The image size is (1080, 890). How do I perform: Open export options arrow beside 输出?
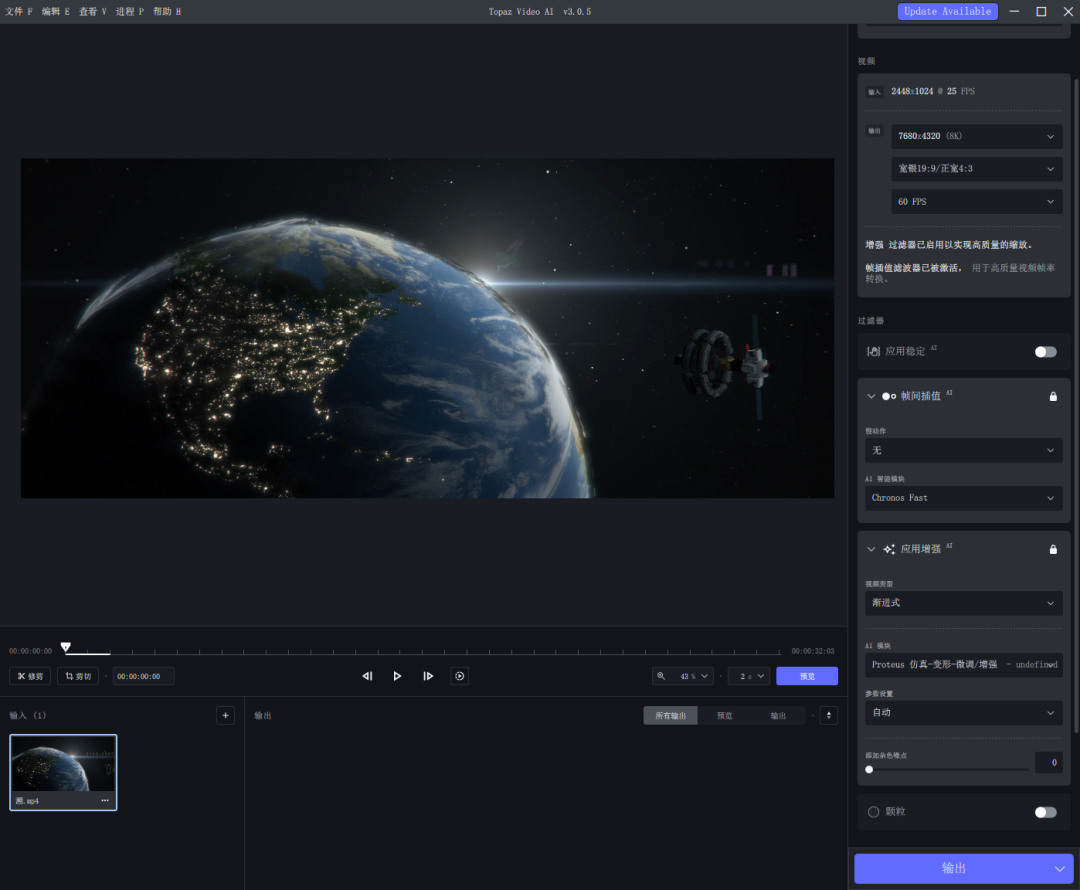[1059, 869]
